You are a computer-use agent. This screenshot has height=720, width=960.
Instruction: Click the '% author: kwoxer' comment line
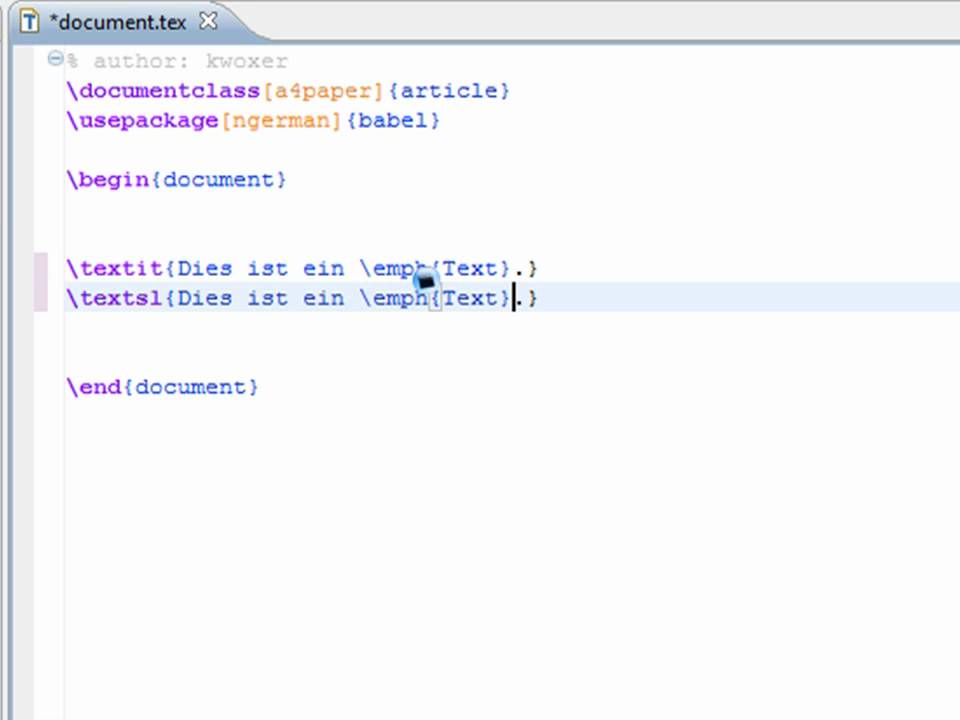[x=177, y=61]
